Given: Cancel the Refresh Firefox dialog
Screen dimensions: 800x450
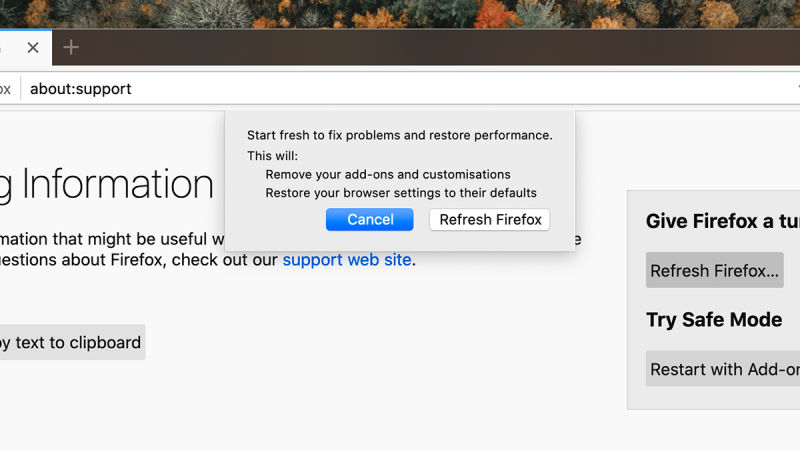Looking at the screenshot, I should pyautogui.click(x=370, y=219).
